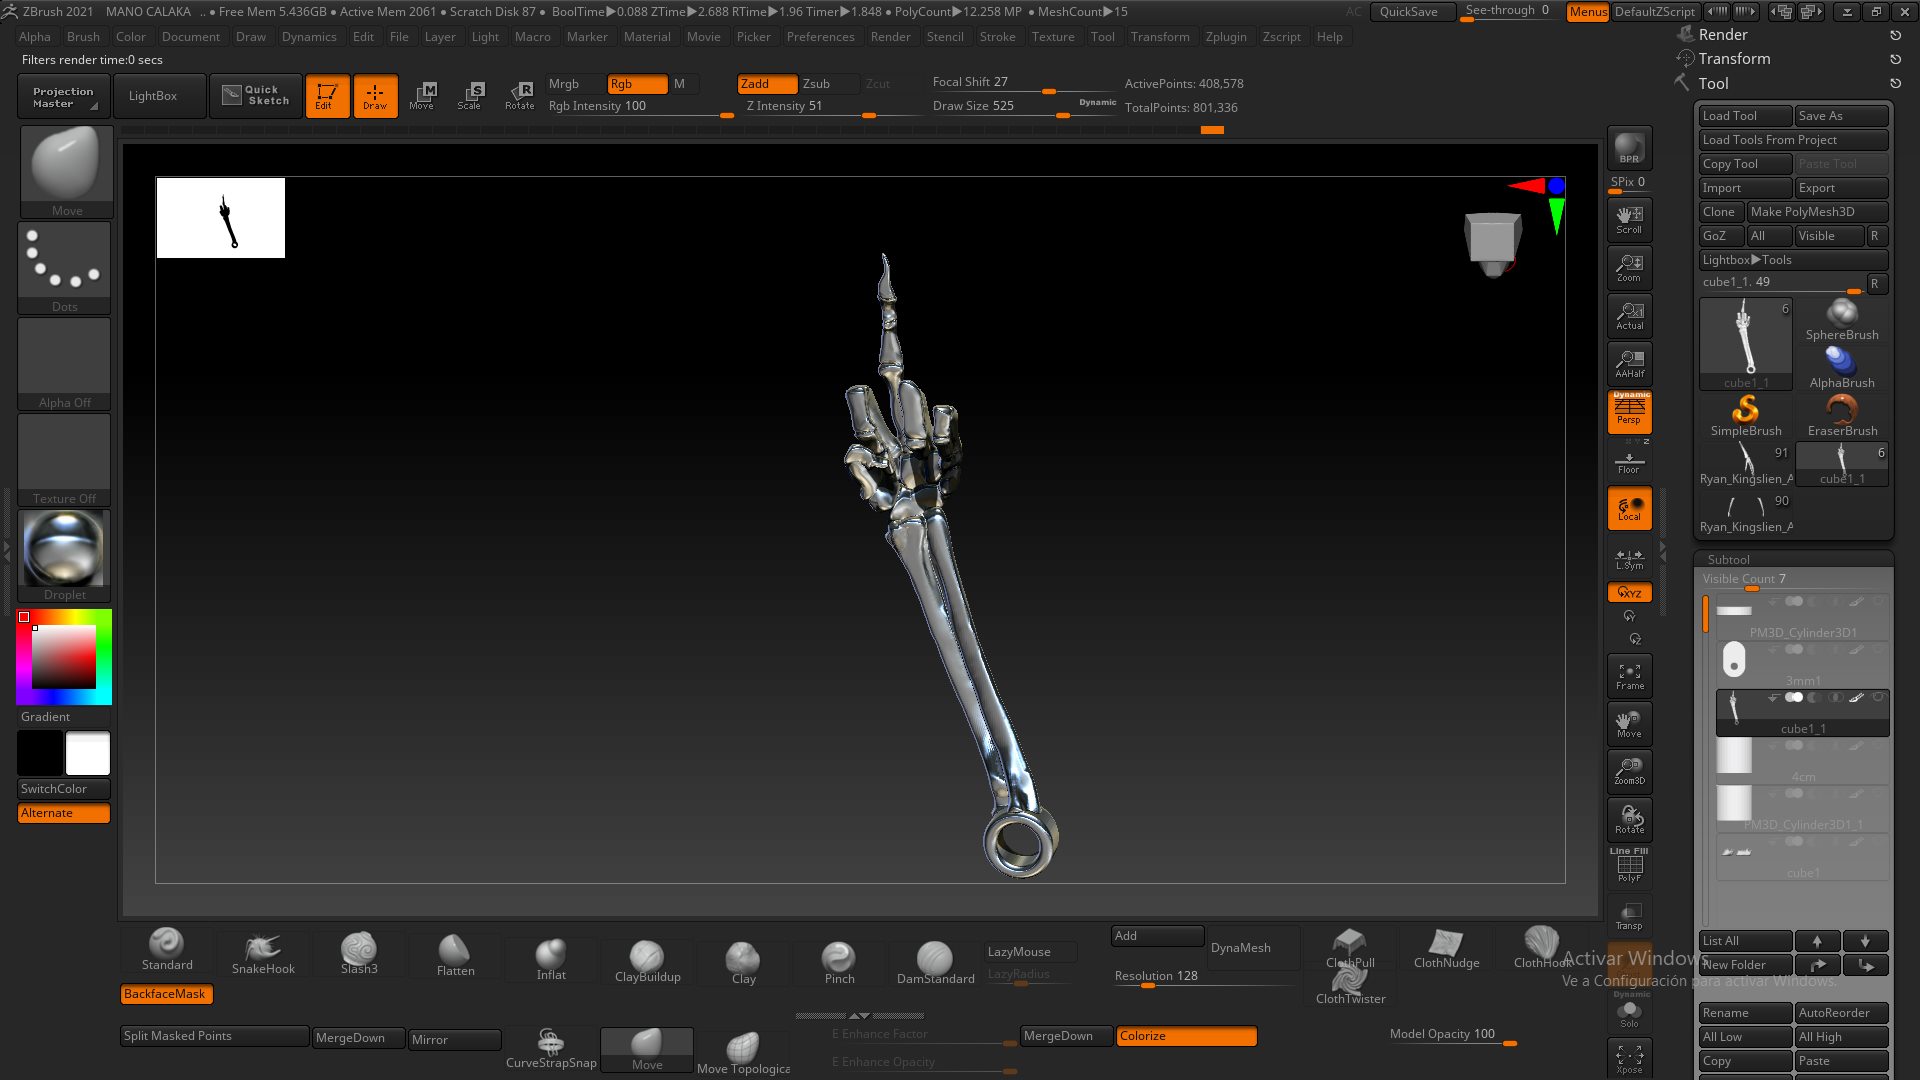
Task: Click the Frame view icon
Action: coord(1629,675)
